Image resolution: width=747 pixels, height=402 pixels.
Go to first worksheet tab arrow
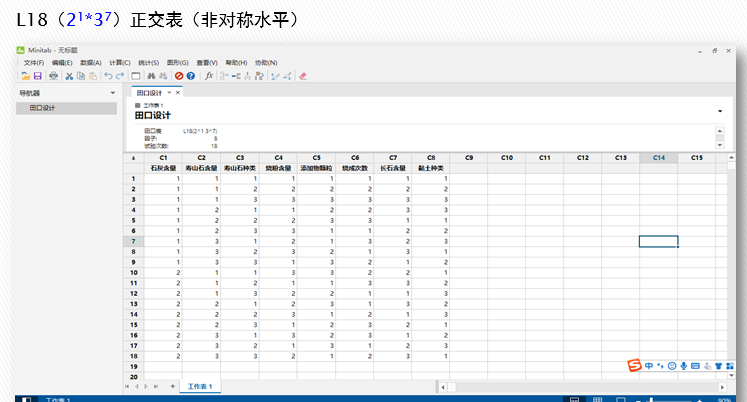tap(127, 386)
